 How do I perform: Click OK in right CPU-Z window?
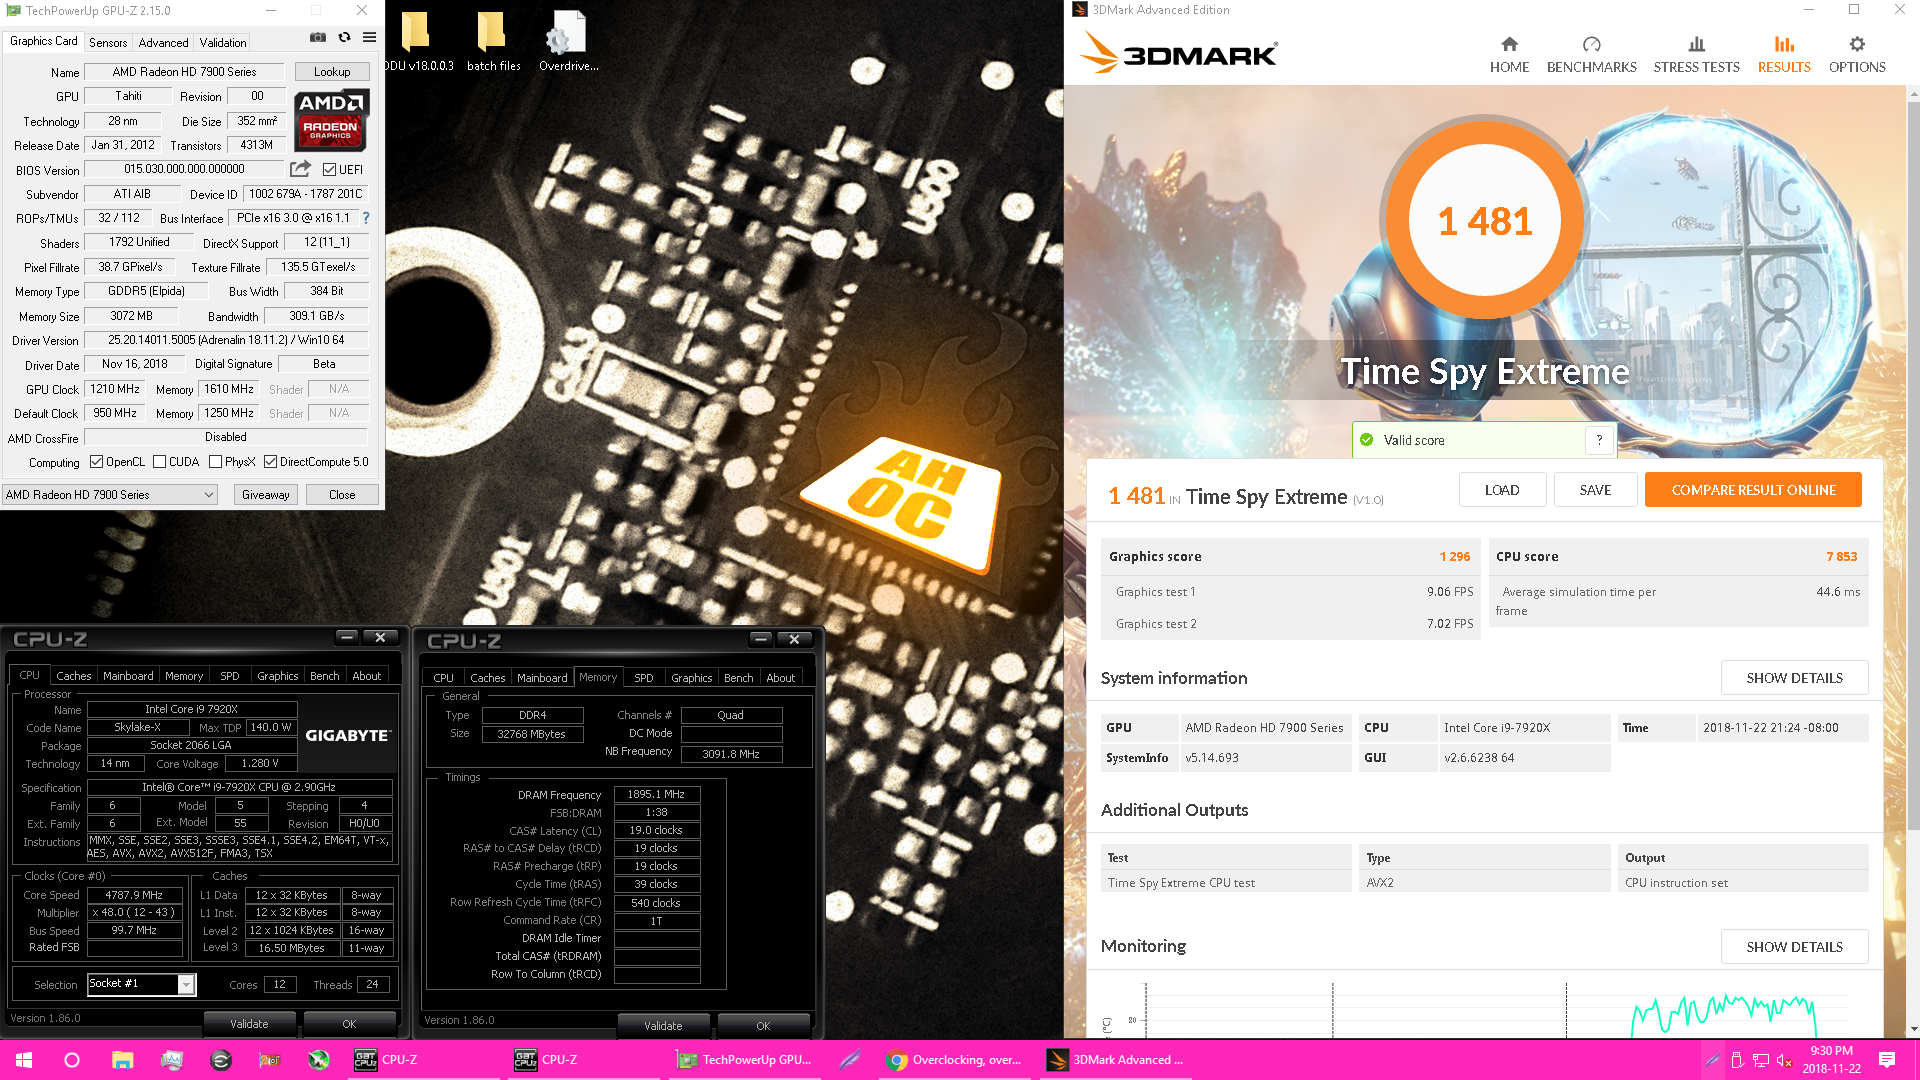point(763,1026)
